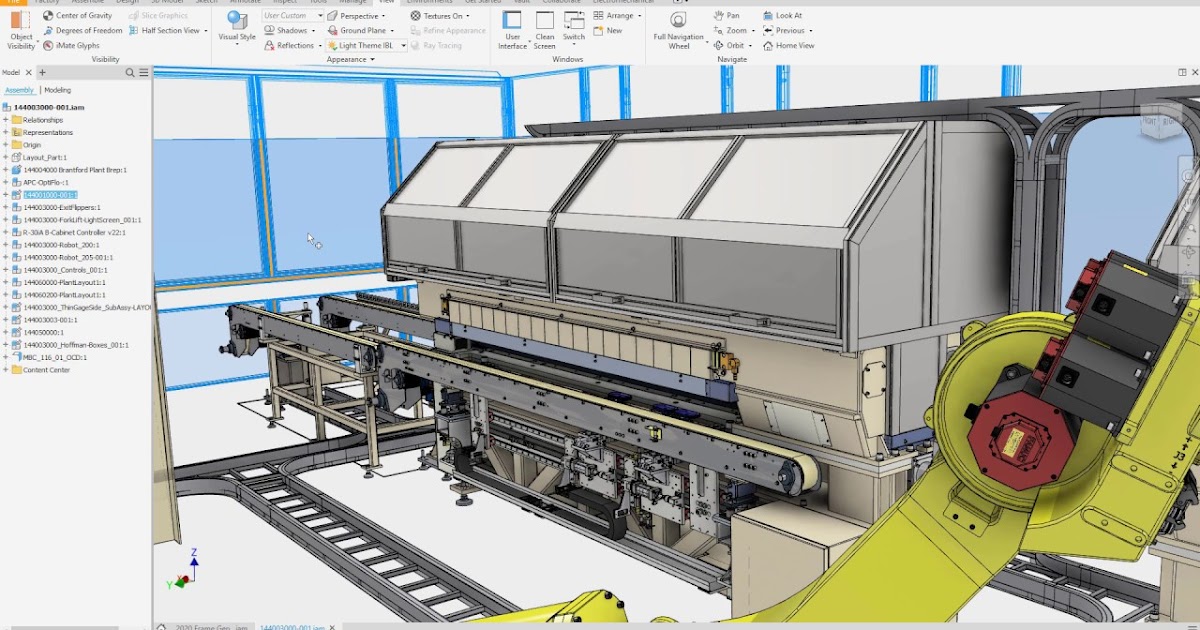Expand the Origin folder node
Image resolution: width=1200 pixels, height=630 pixels.
pos(5,145)
